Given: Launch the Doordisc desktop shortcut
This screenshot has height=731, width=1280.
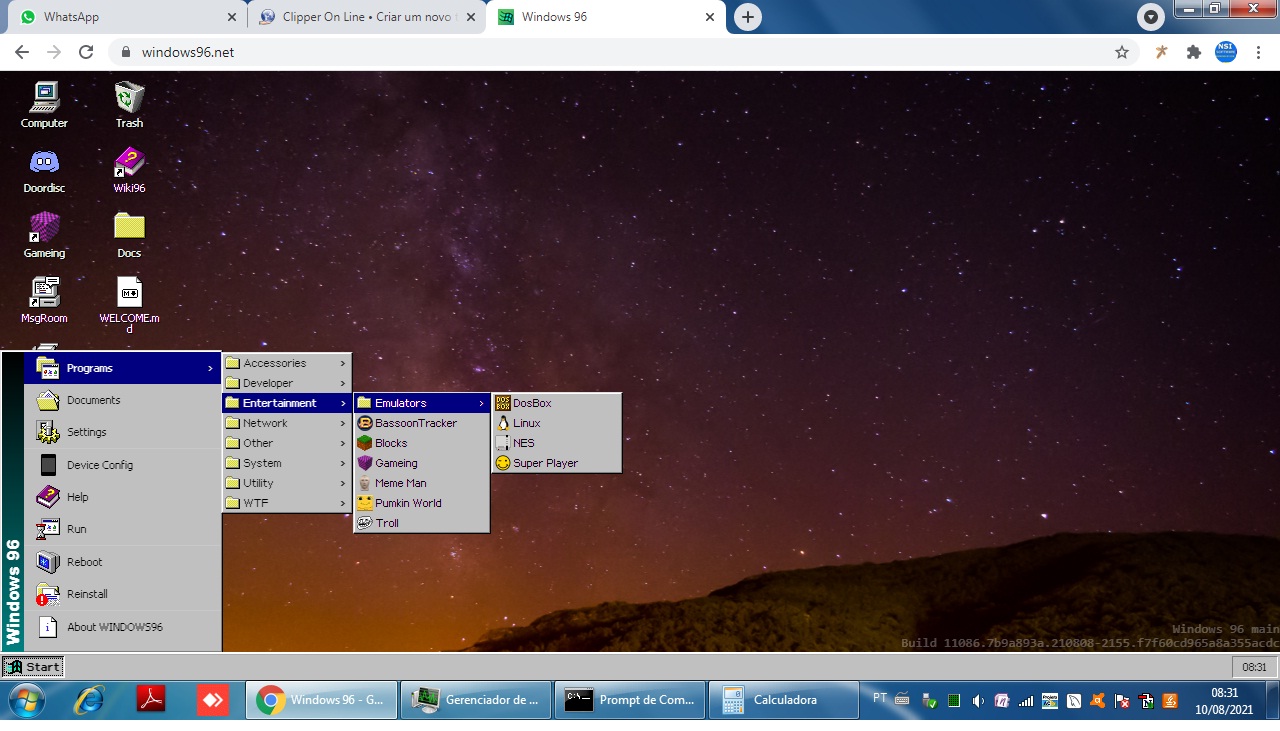Looking at the screenshot, I should [x=44, y=170].
